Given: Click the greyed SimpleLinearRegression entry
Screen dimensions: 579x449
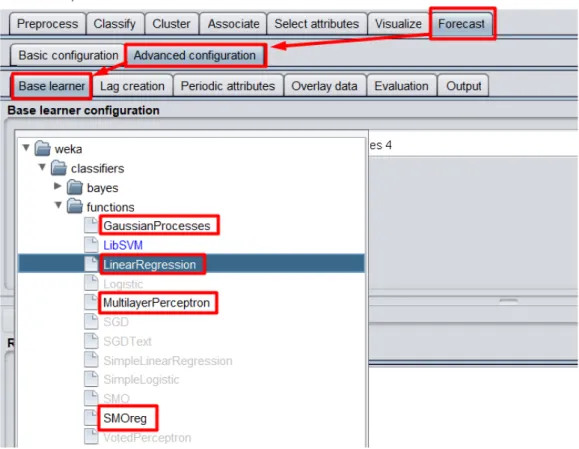Looking at the screenshot, I should tap(168, 361).
